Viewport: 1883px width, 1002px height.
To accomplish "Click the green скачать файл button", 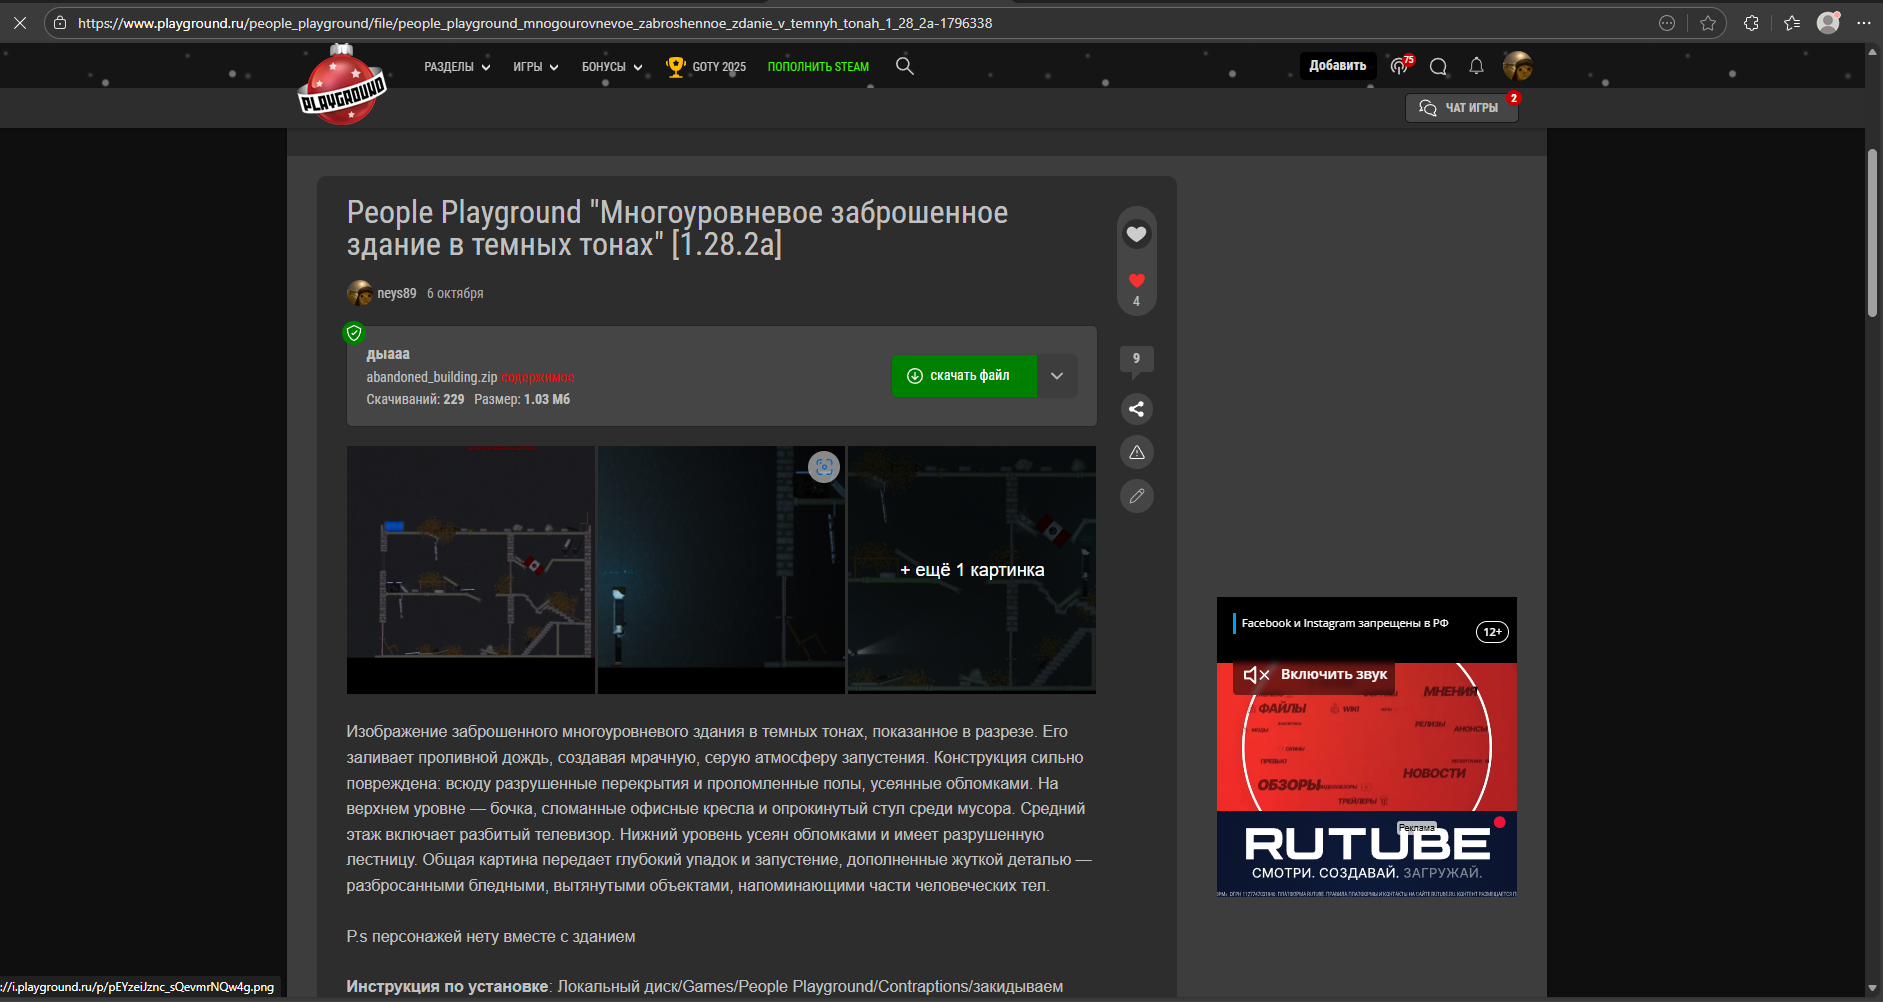I will pyautogui.click(x=963, y=376).
